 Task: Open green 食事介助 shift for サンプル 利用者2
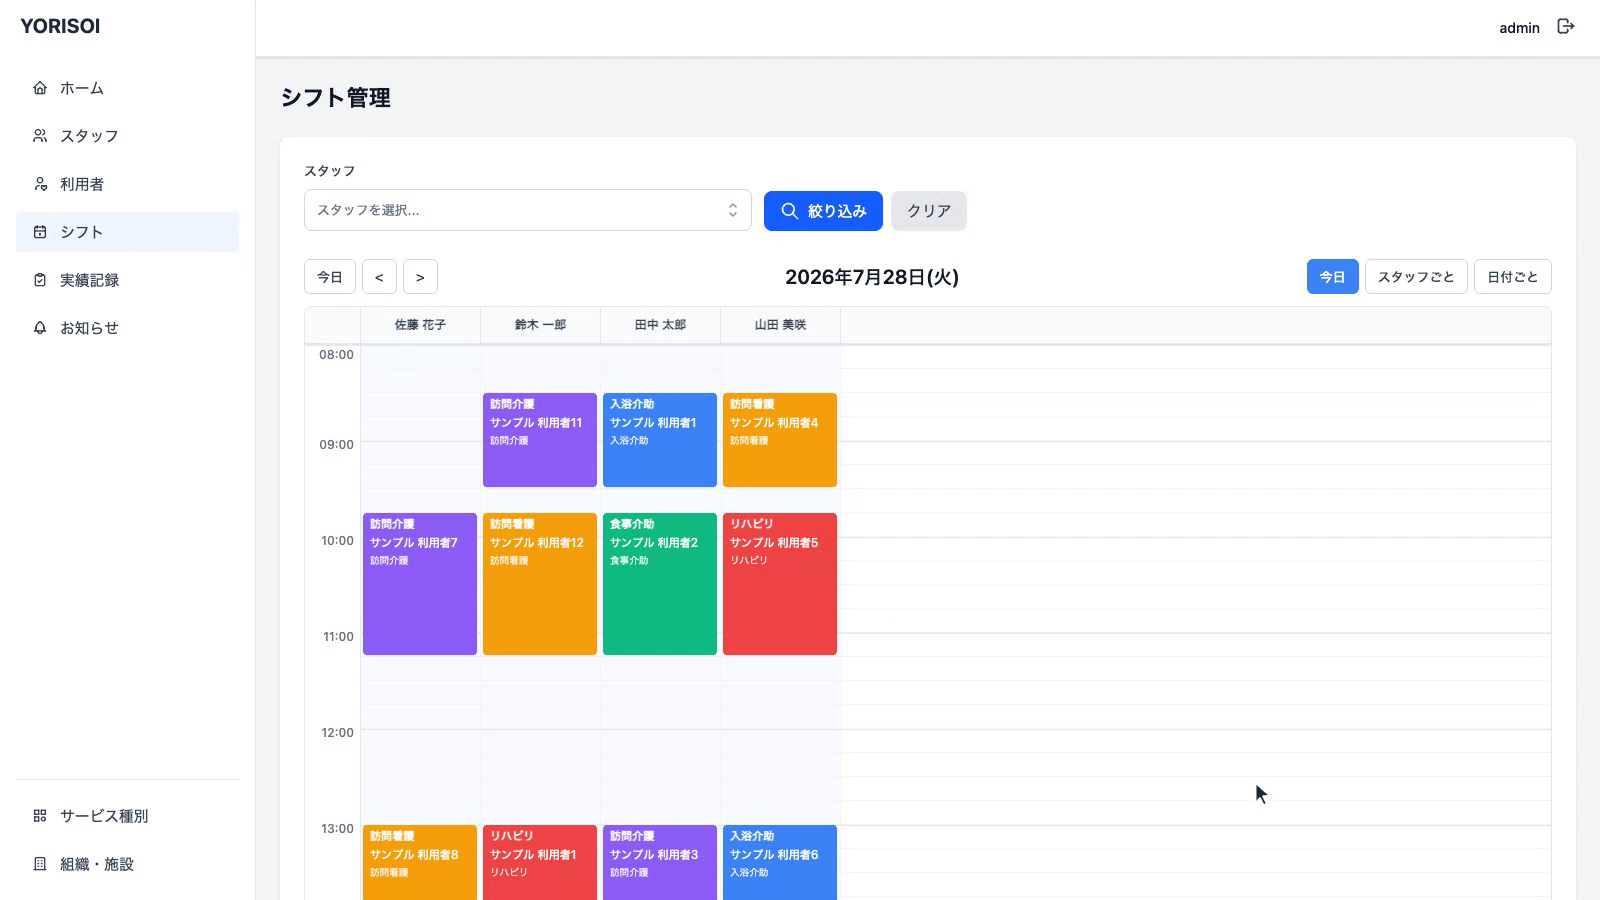tap(660, 584)
